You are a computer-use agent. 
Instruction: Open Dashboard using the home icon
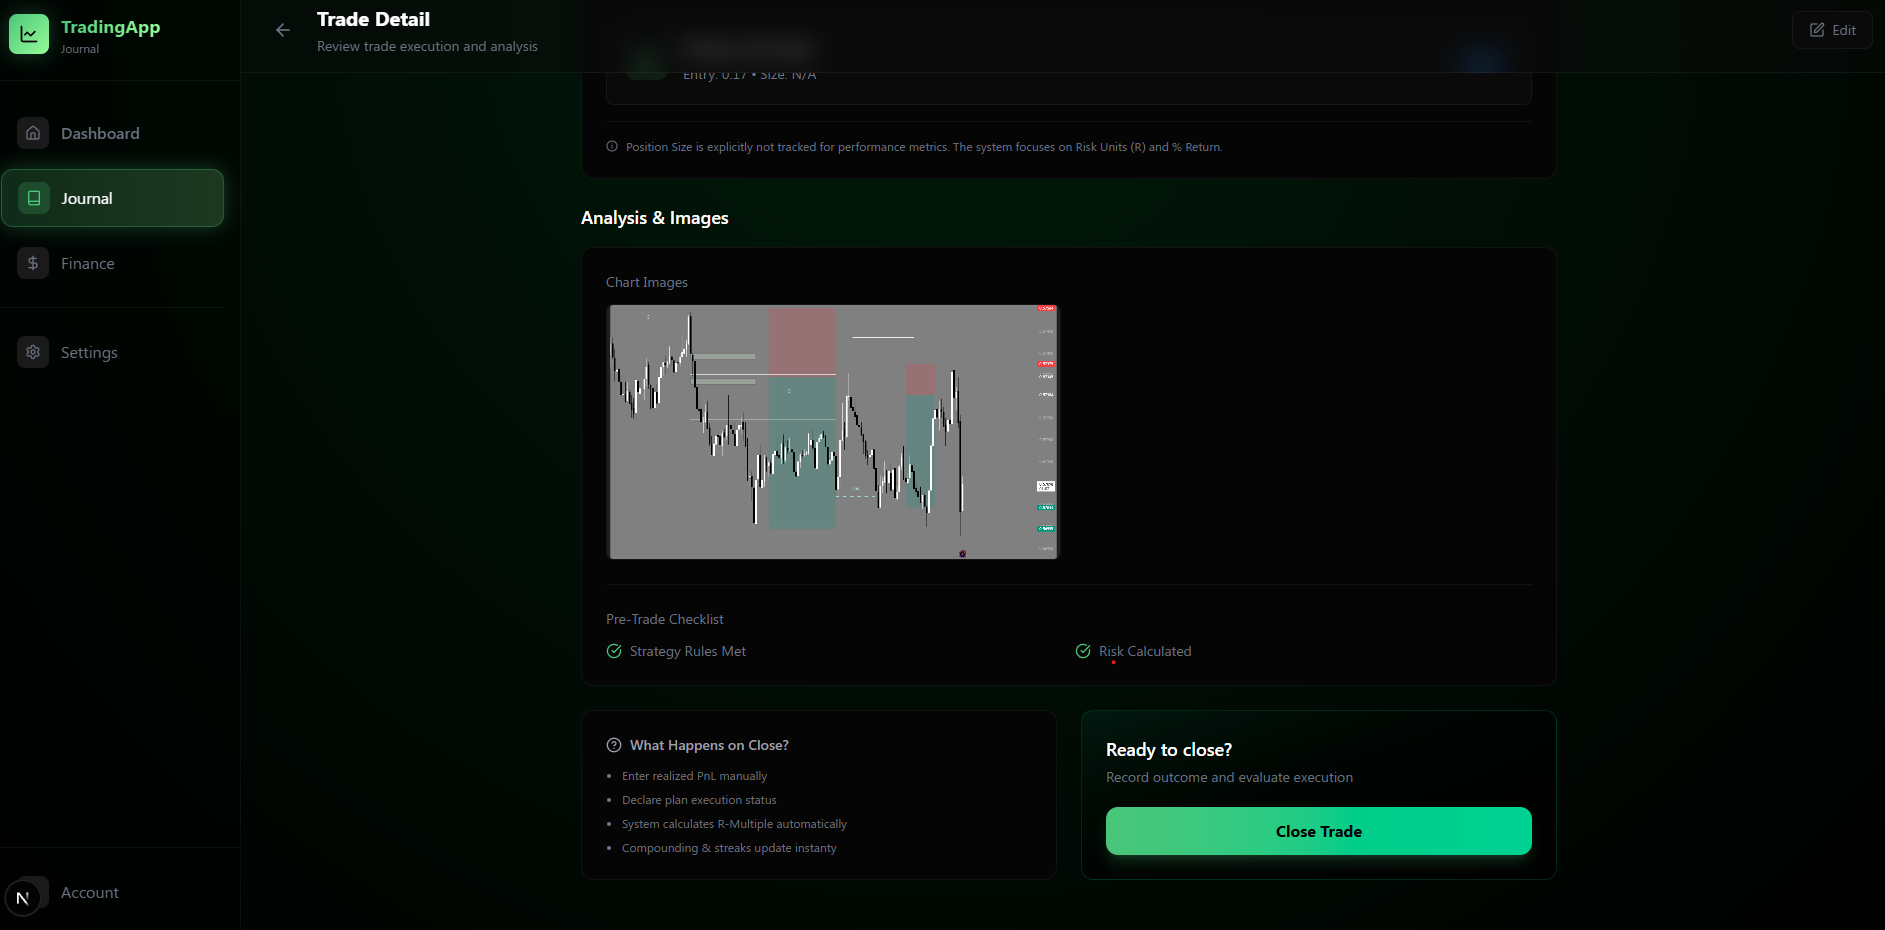[x=33, y=132]
